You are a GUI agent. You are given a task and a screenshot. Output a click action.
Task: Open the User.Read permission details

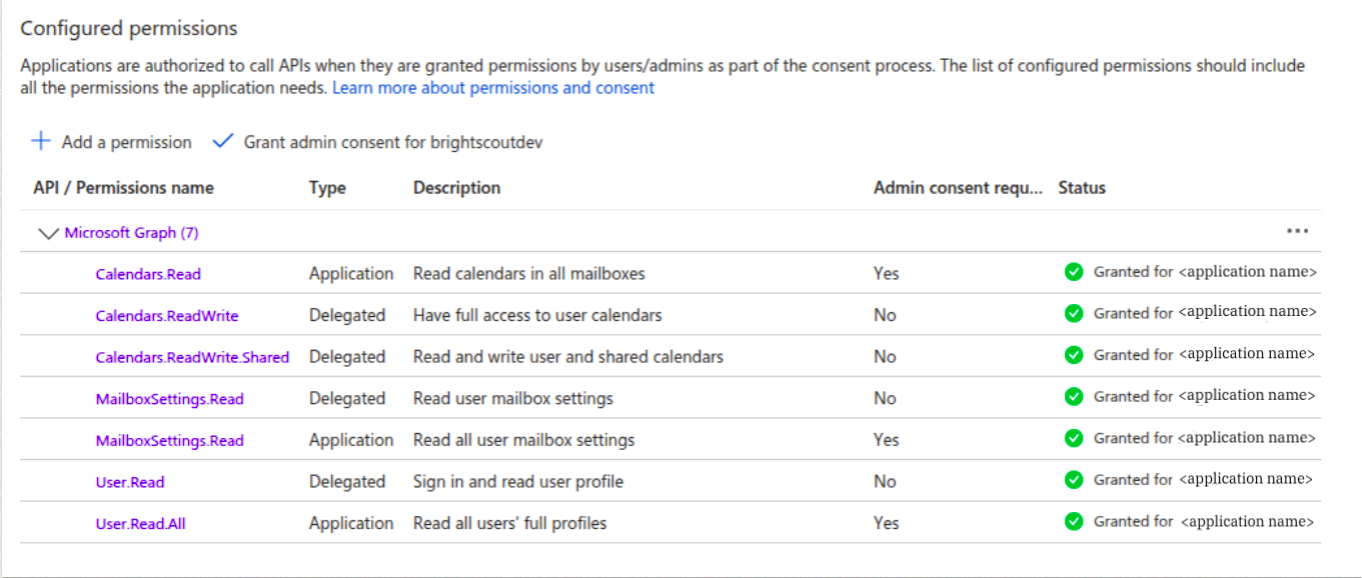(x=130, y=479)
